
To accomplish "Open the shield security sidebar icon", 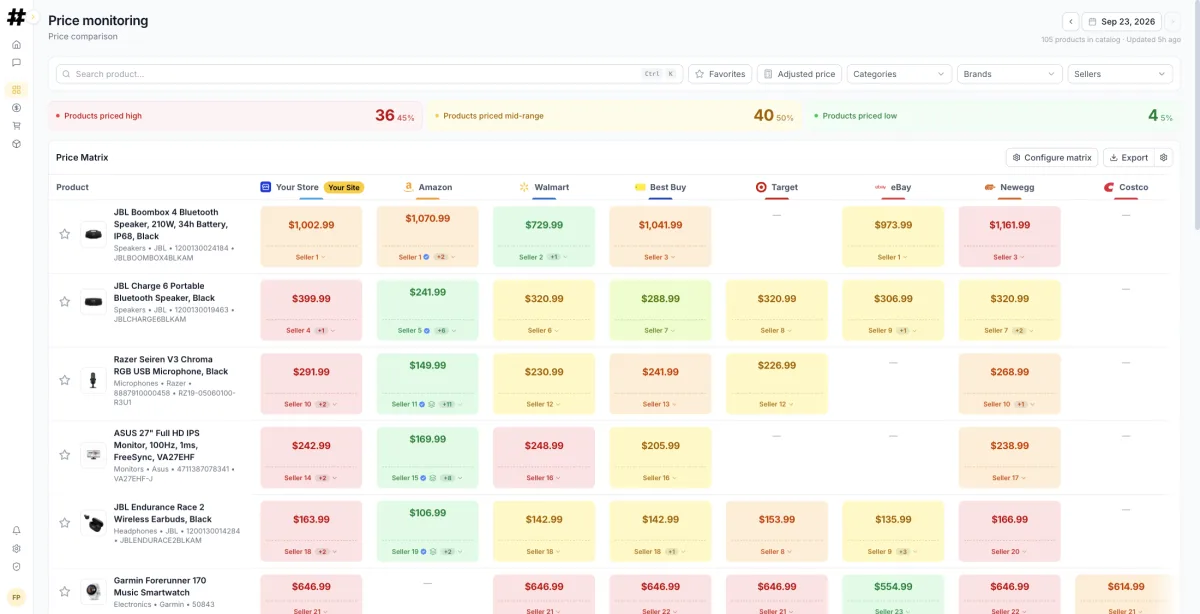I will (16, 567).
